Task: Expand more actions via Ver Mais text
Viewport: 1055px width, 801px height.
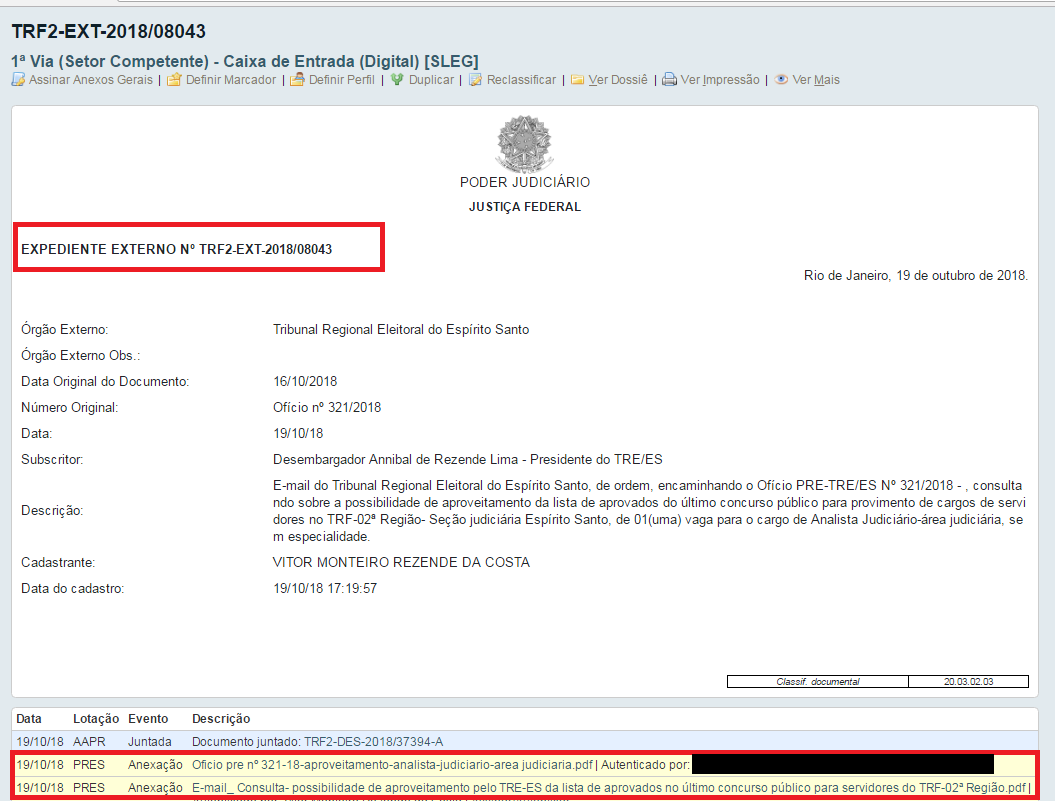Action: pos(816,80)
